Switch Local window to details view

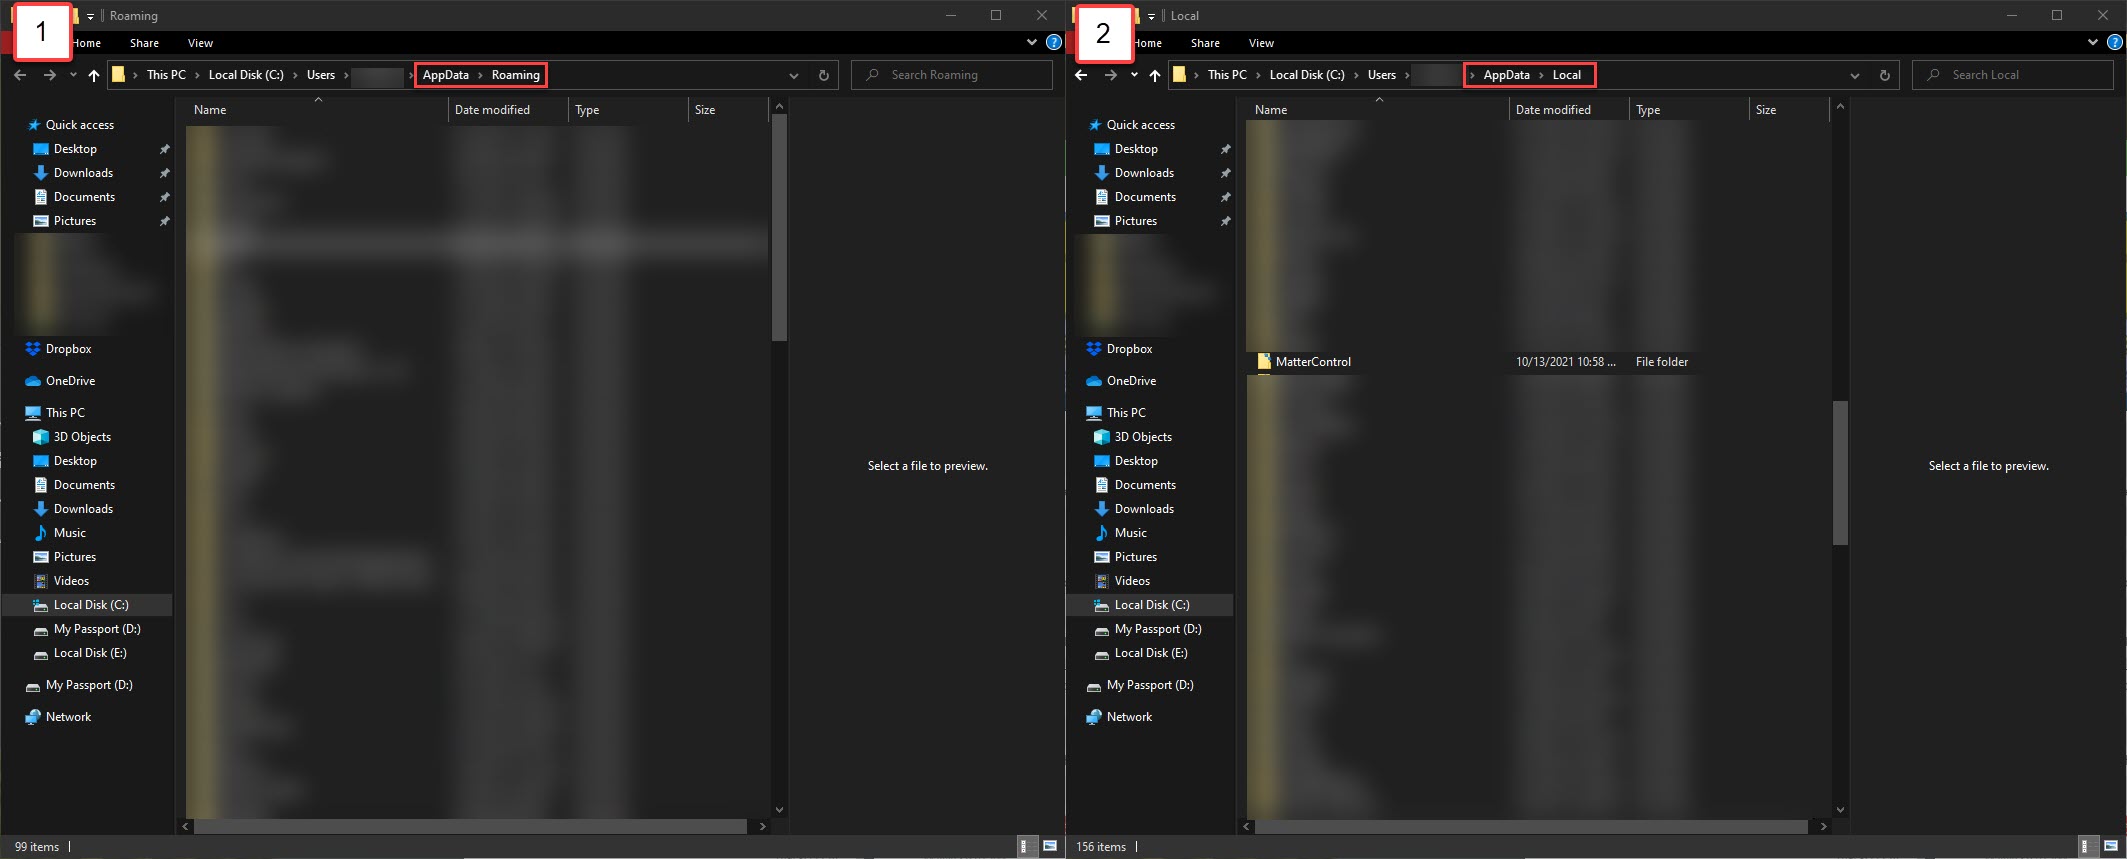click(x=2084, y=846)
